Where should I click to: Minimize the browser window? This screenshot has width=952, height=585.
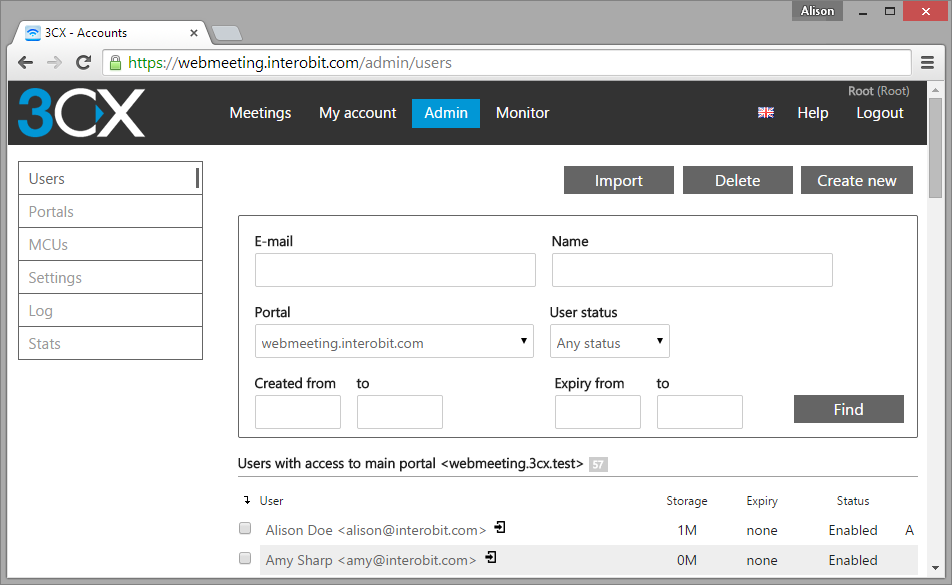(x=863, y=12)
